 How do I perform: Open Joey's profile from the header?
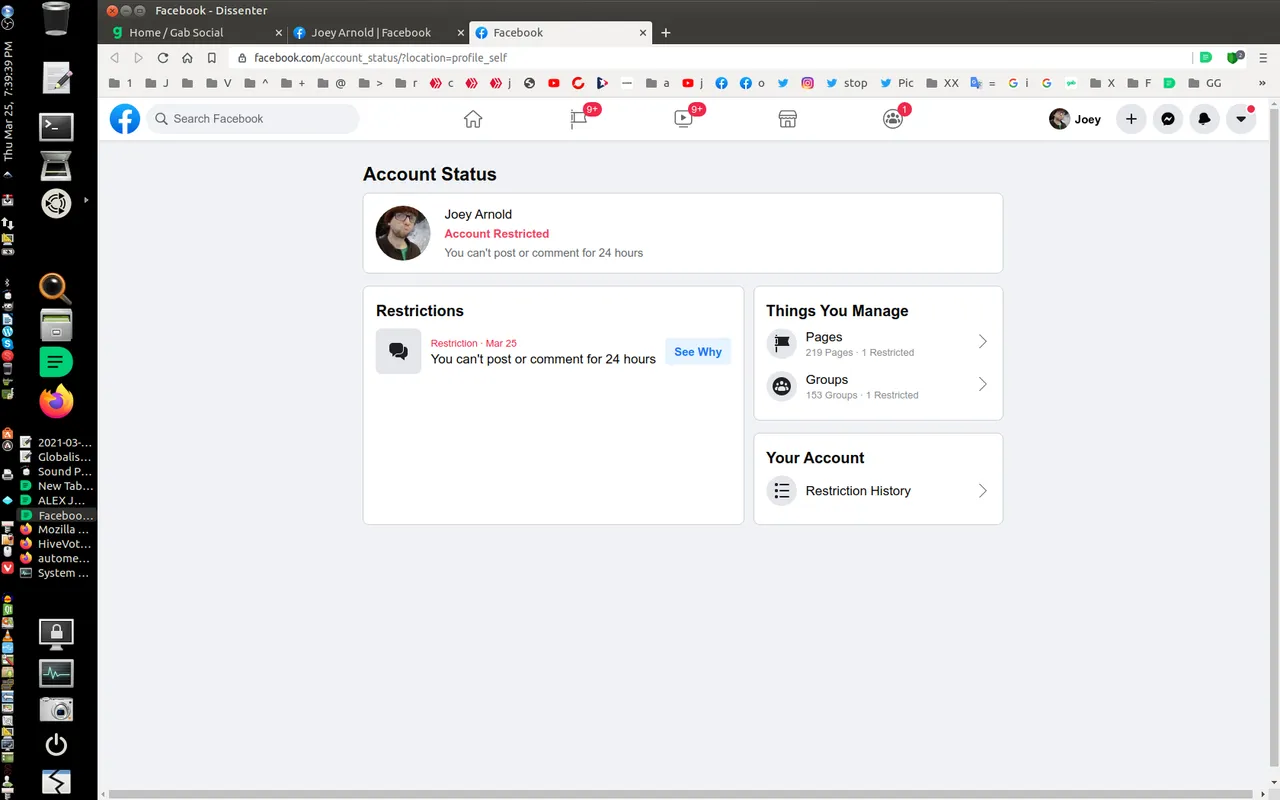pos(1075,119)
